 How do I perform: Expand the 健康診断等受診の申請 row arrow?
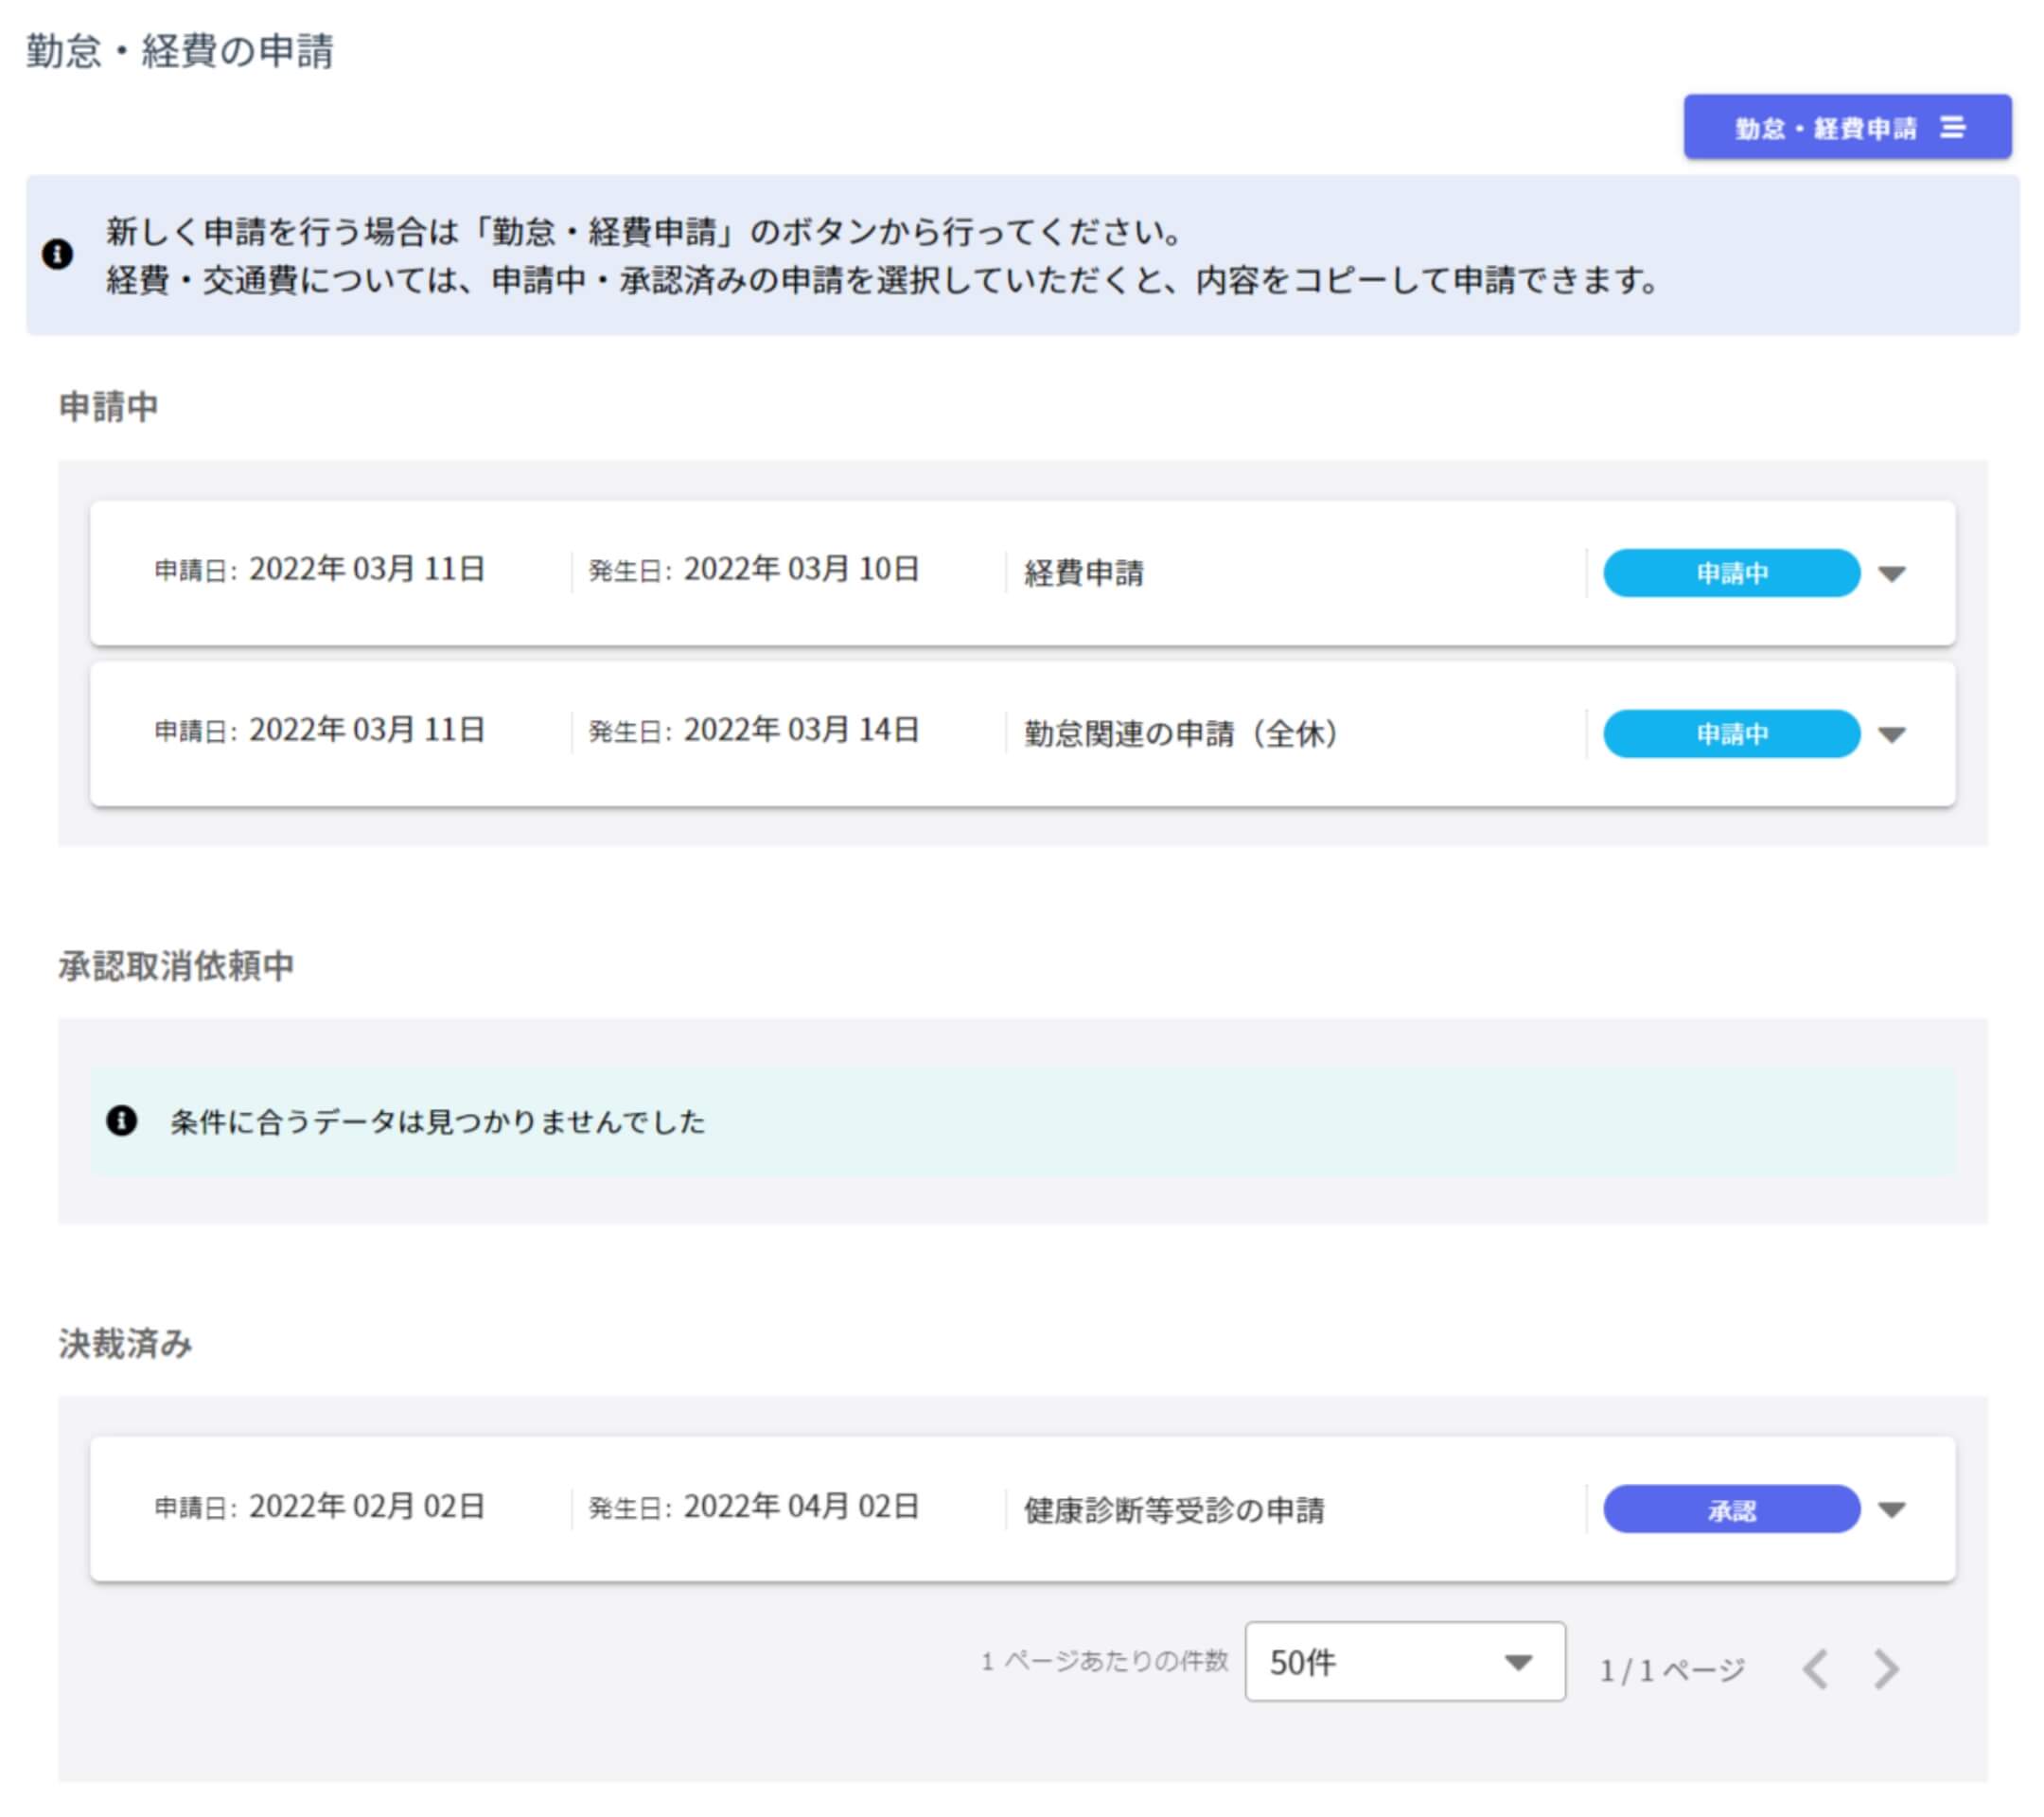pyautogui.click(x=1891, y=1509)
